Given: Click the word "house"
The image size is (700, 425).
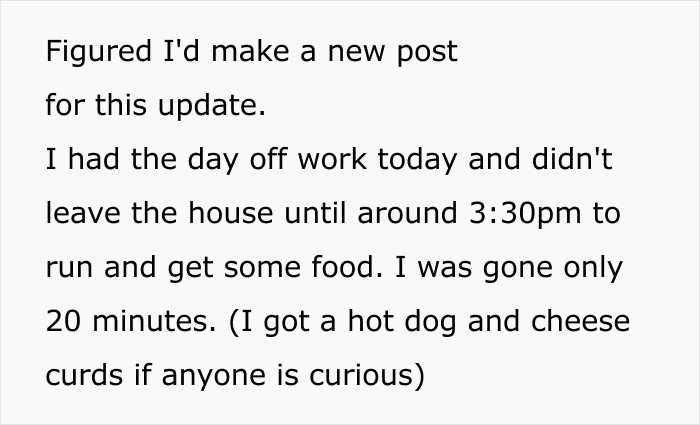Looking at the screenshot, I should pos(230,213).
